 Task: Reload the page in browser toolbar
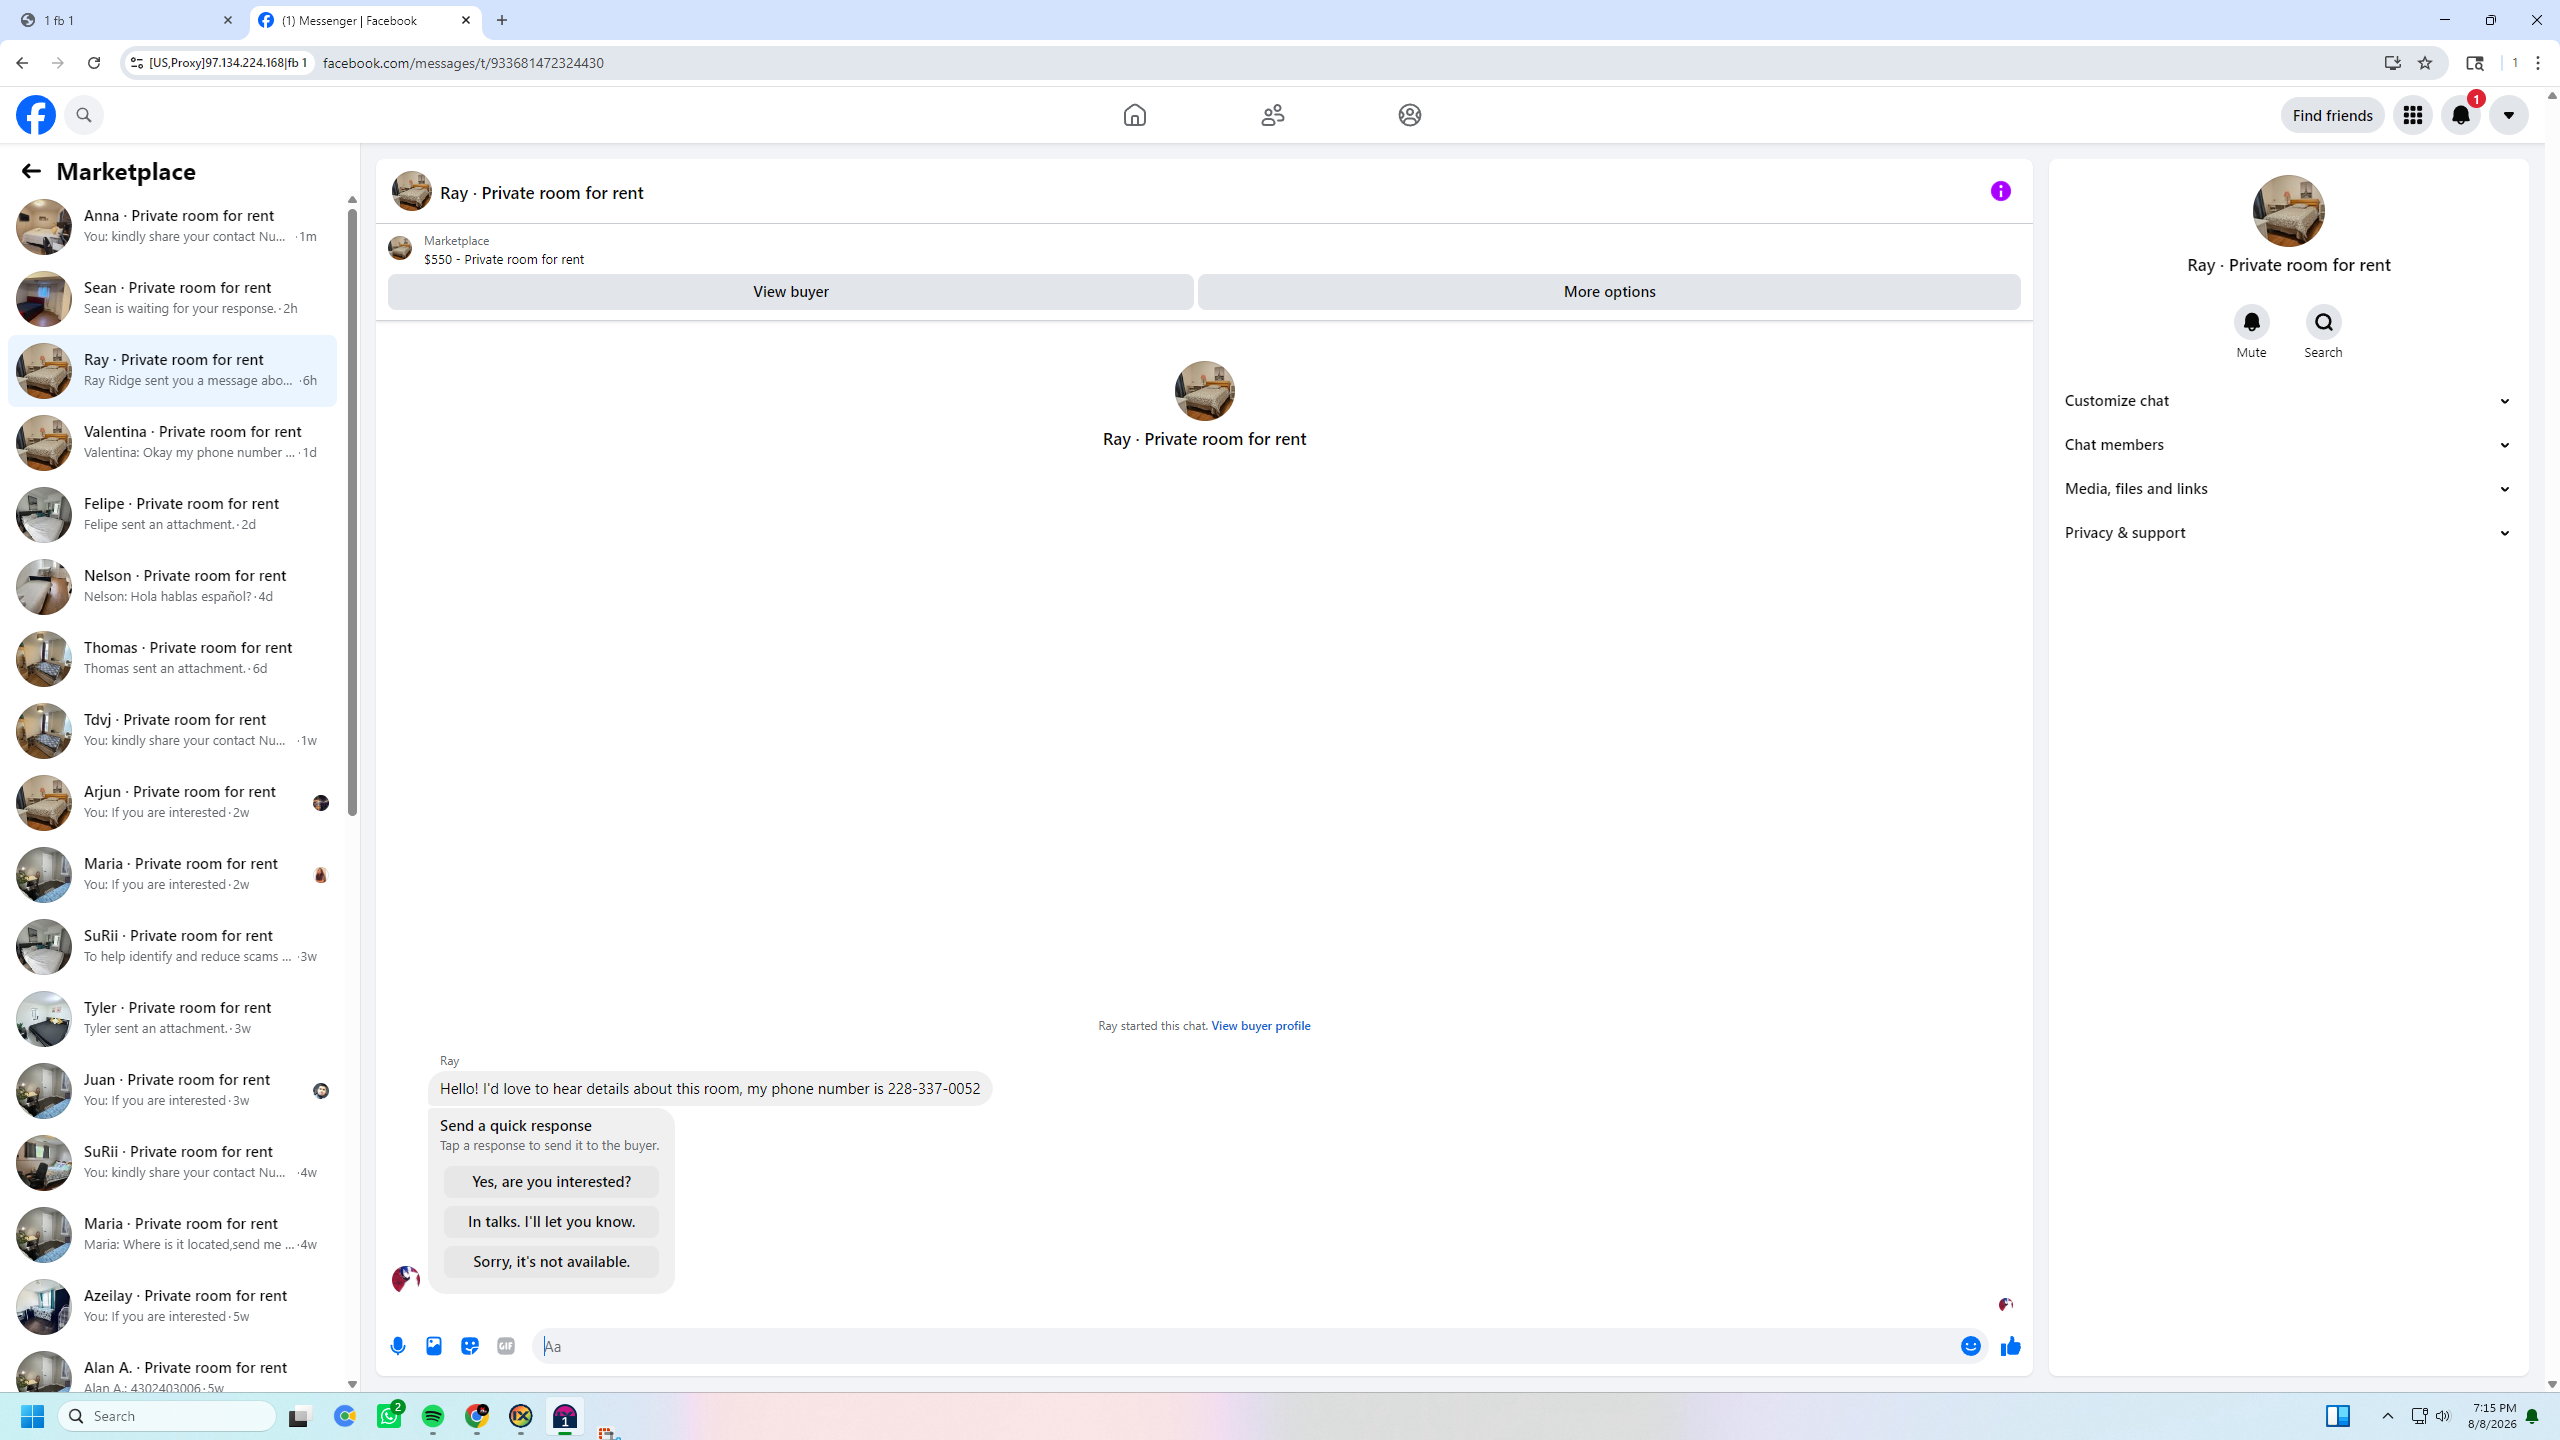(94, 63)
